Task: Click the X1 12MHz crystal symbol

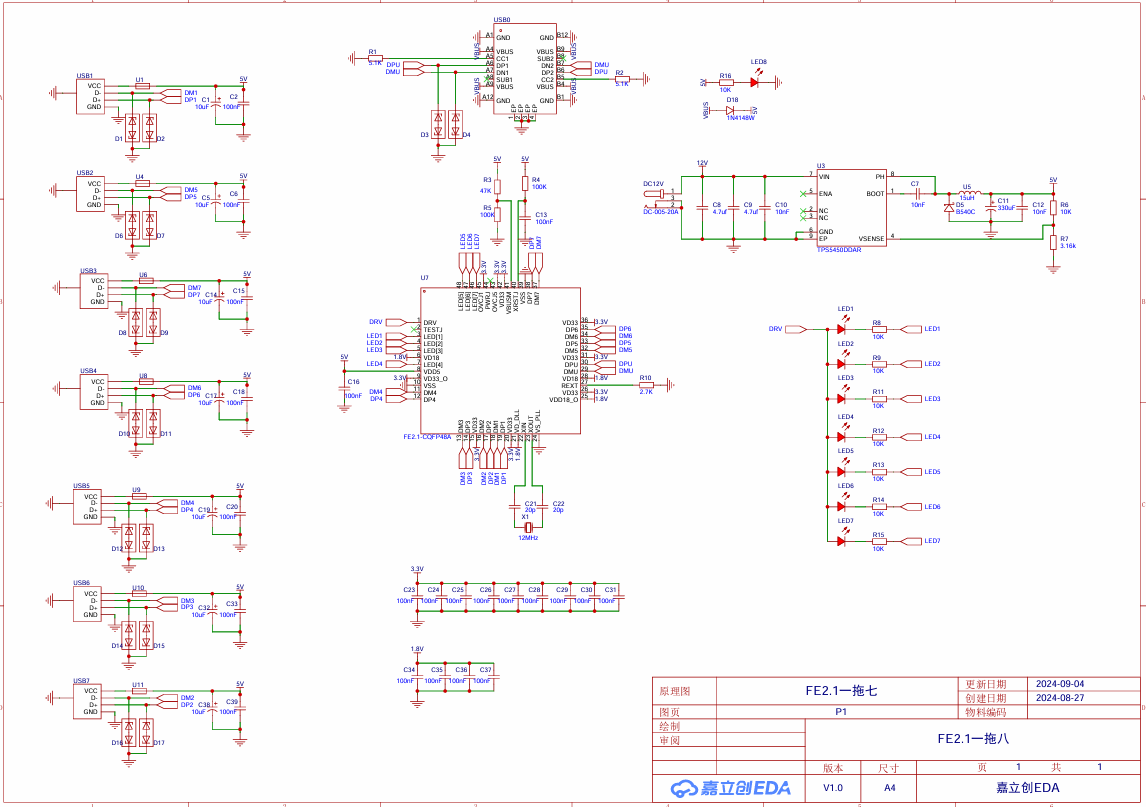Action: point(527,527)
